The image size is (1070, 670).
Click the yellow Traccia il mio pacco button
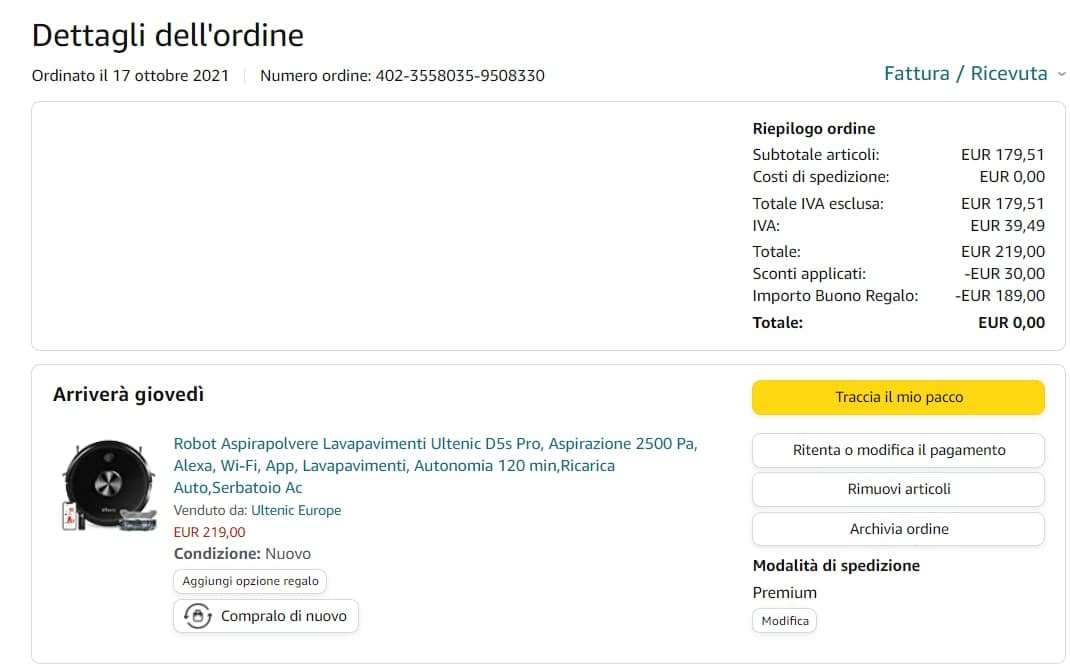(898, 397)
